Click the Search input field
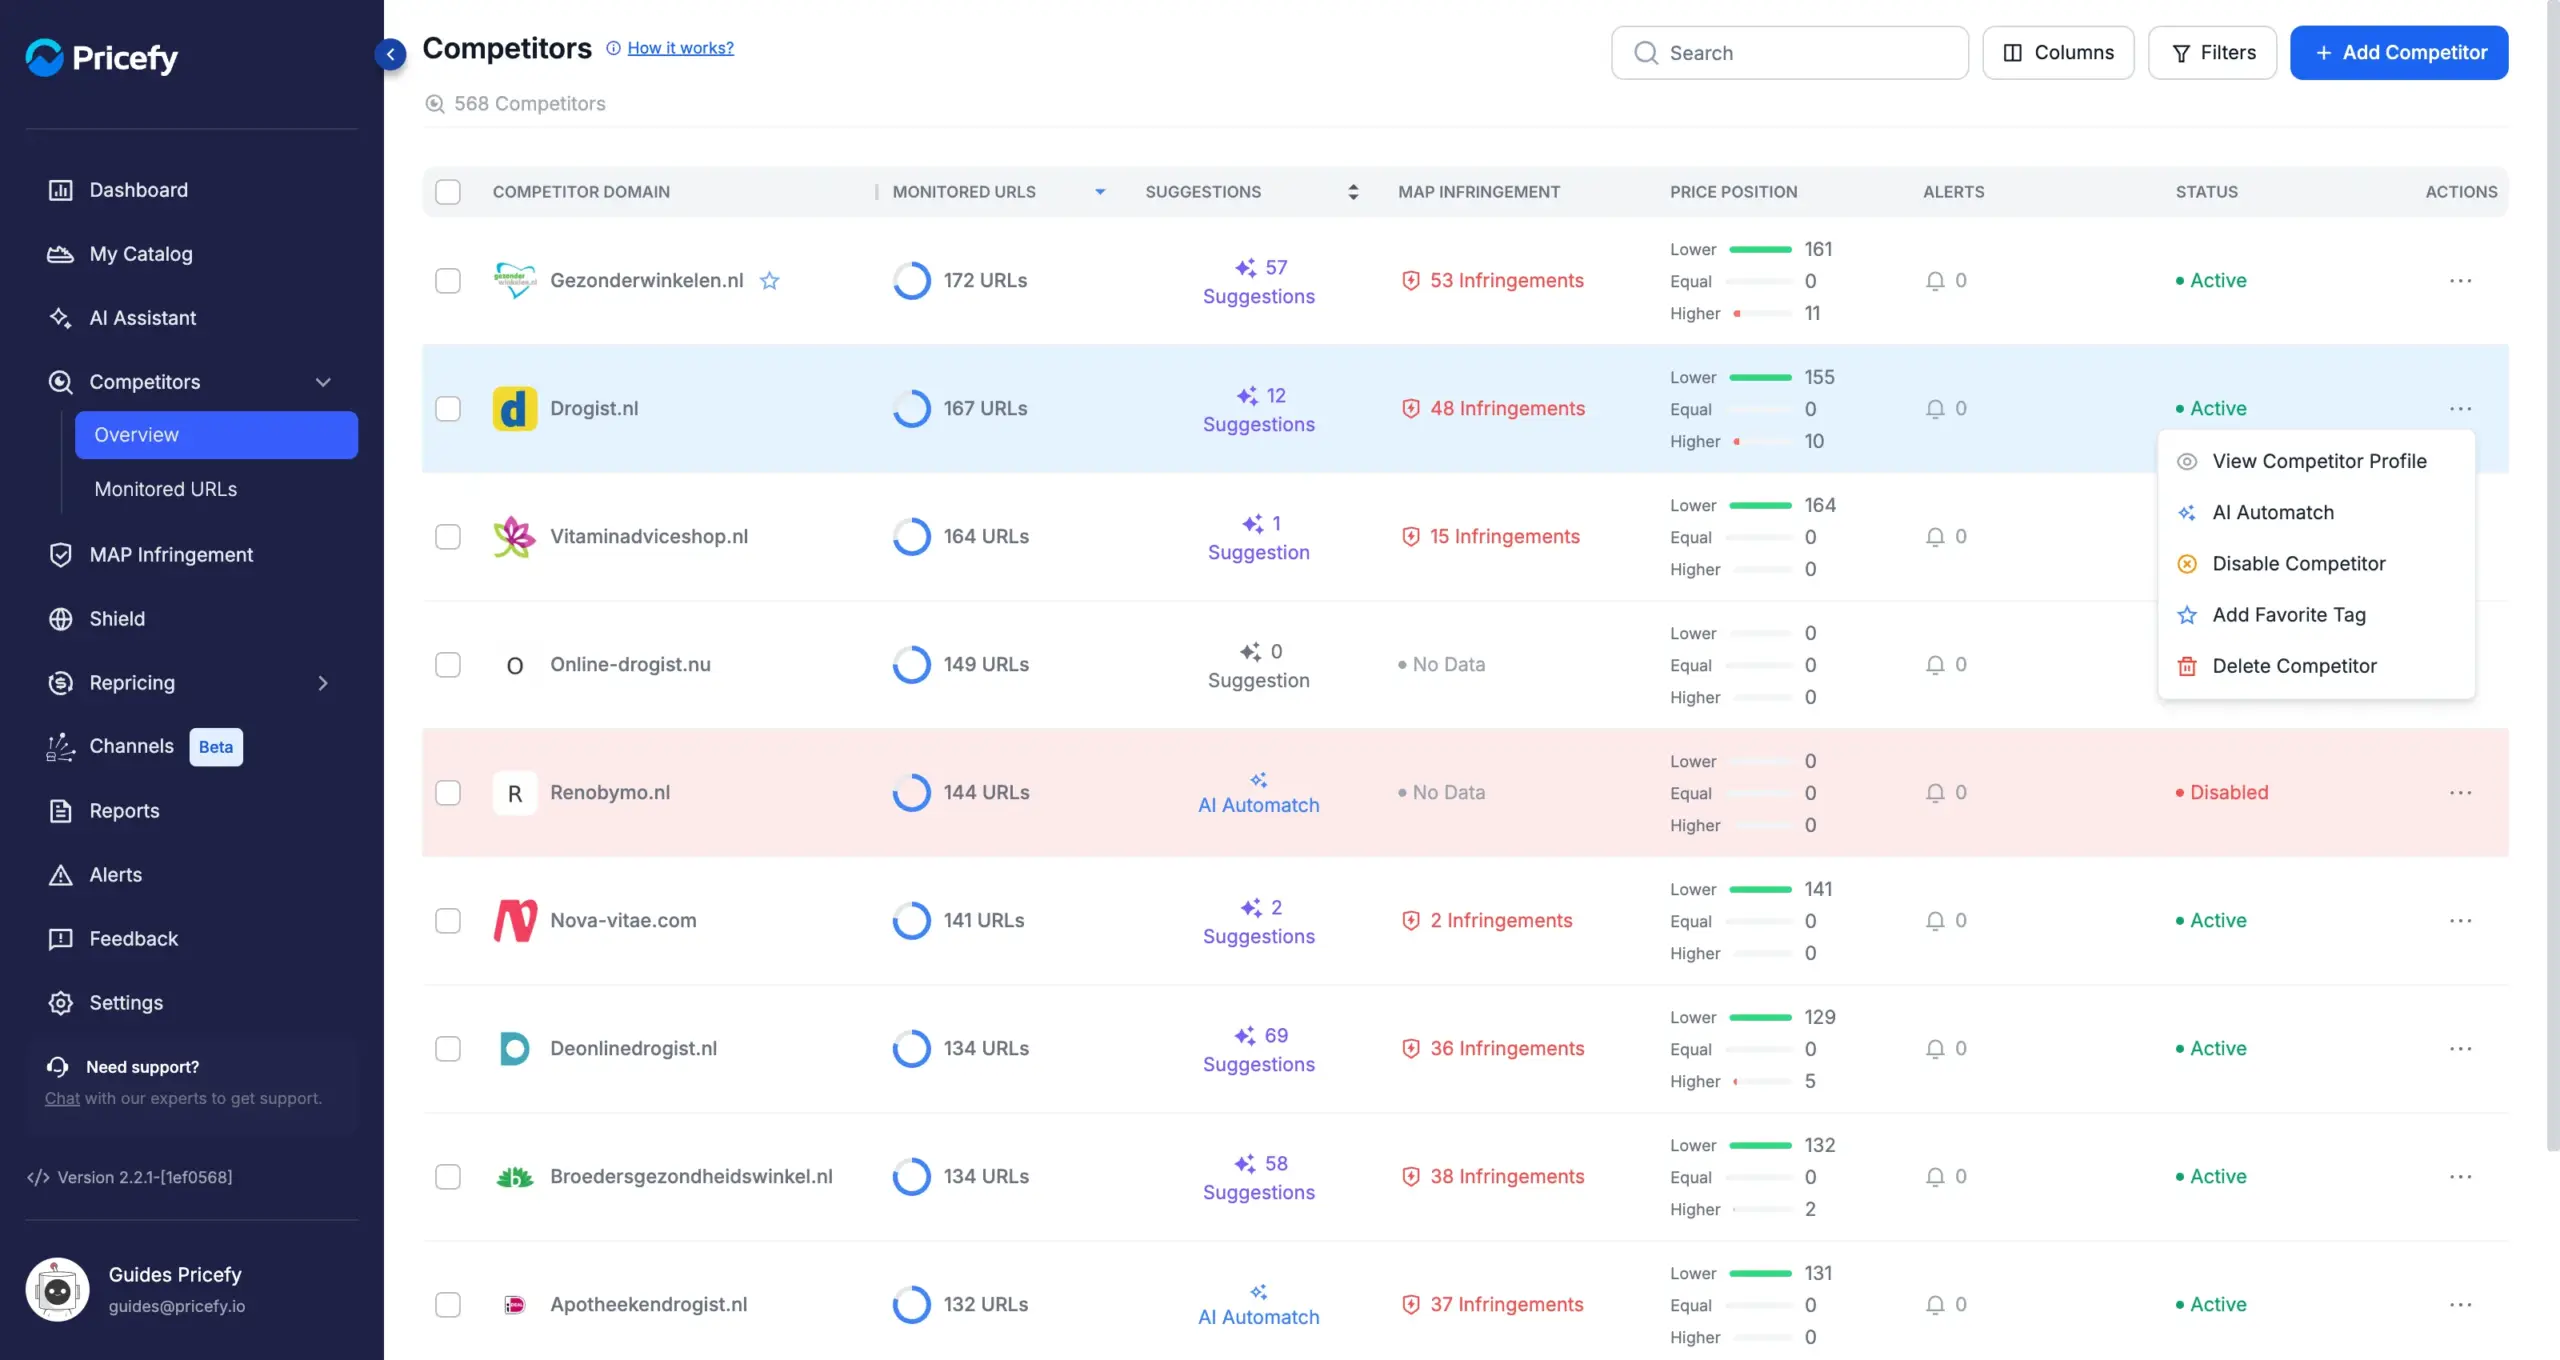The image size is (2560, 1360). [x=1789, y=53]
